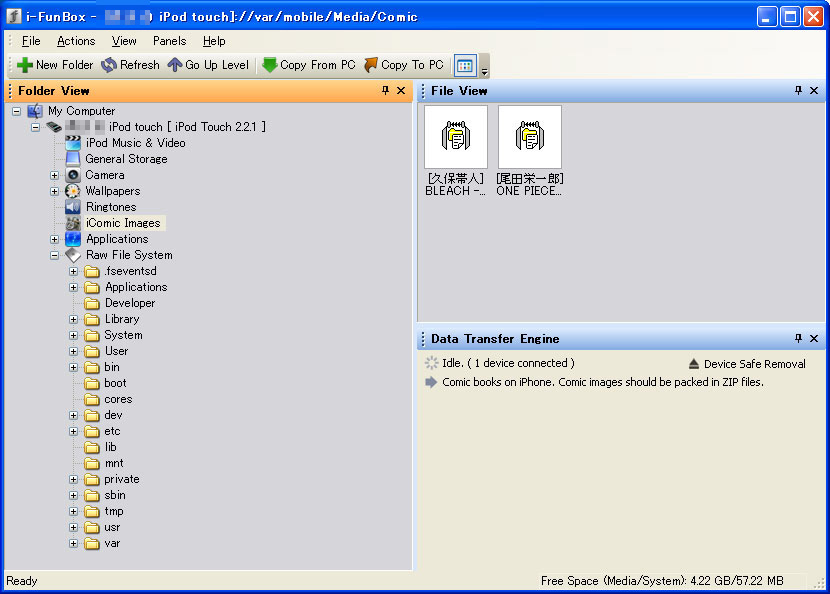Select the Applications app store icon
This screenshot has width=830, height=594.
[x=73, y=239]
